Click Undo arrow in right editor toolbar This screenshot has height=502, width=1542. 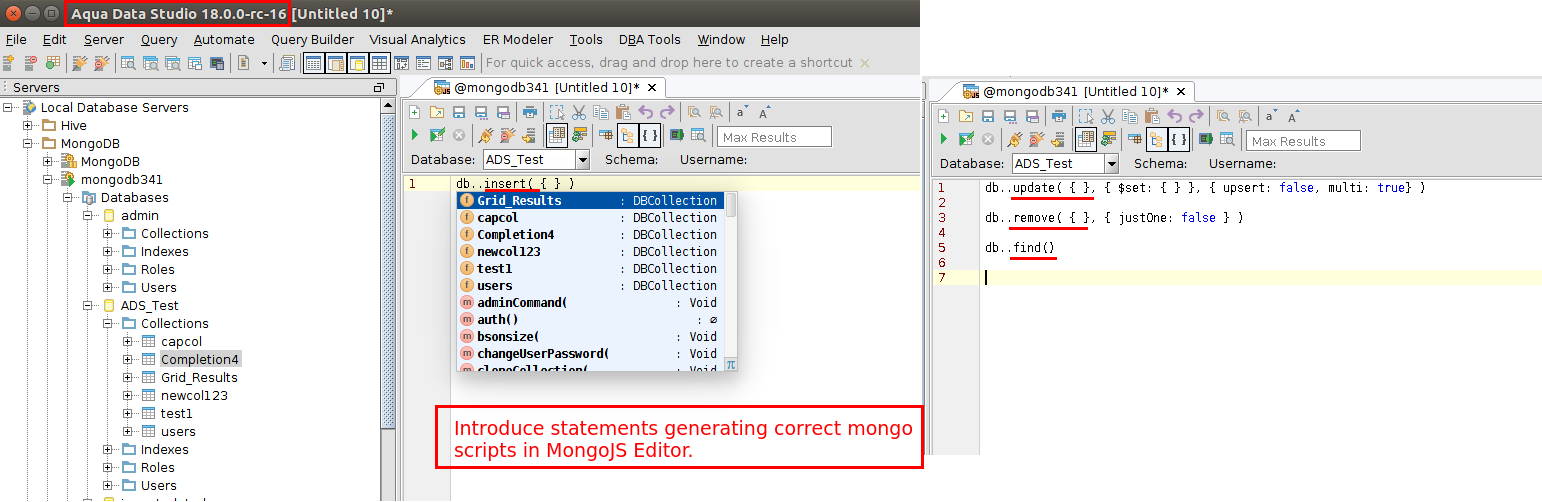1174,116
